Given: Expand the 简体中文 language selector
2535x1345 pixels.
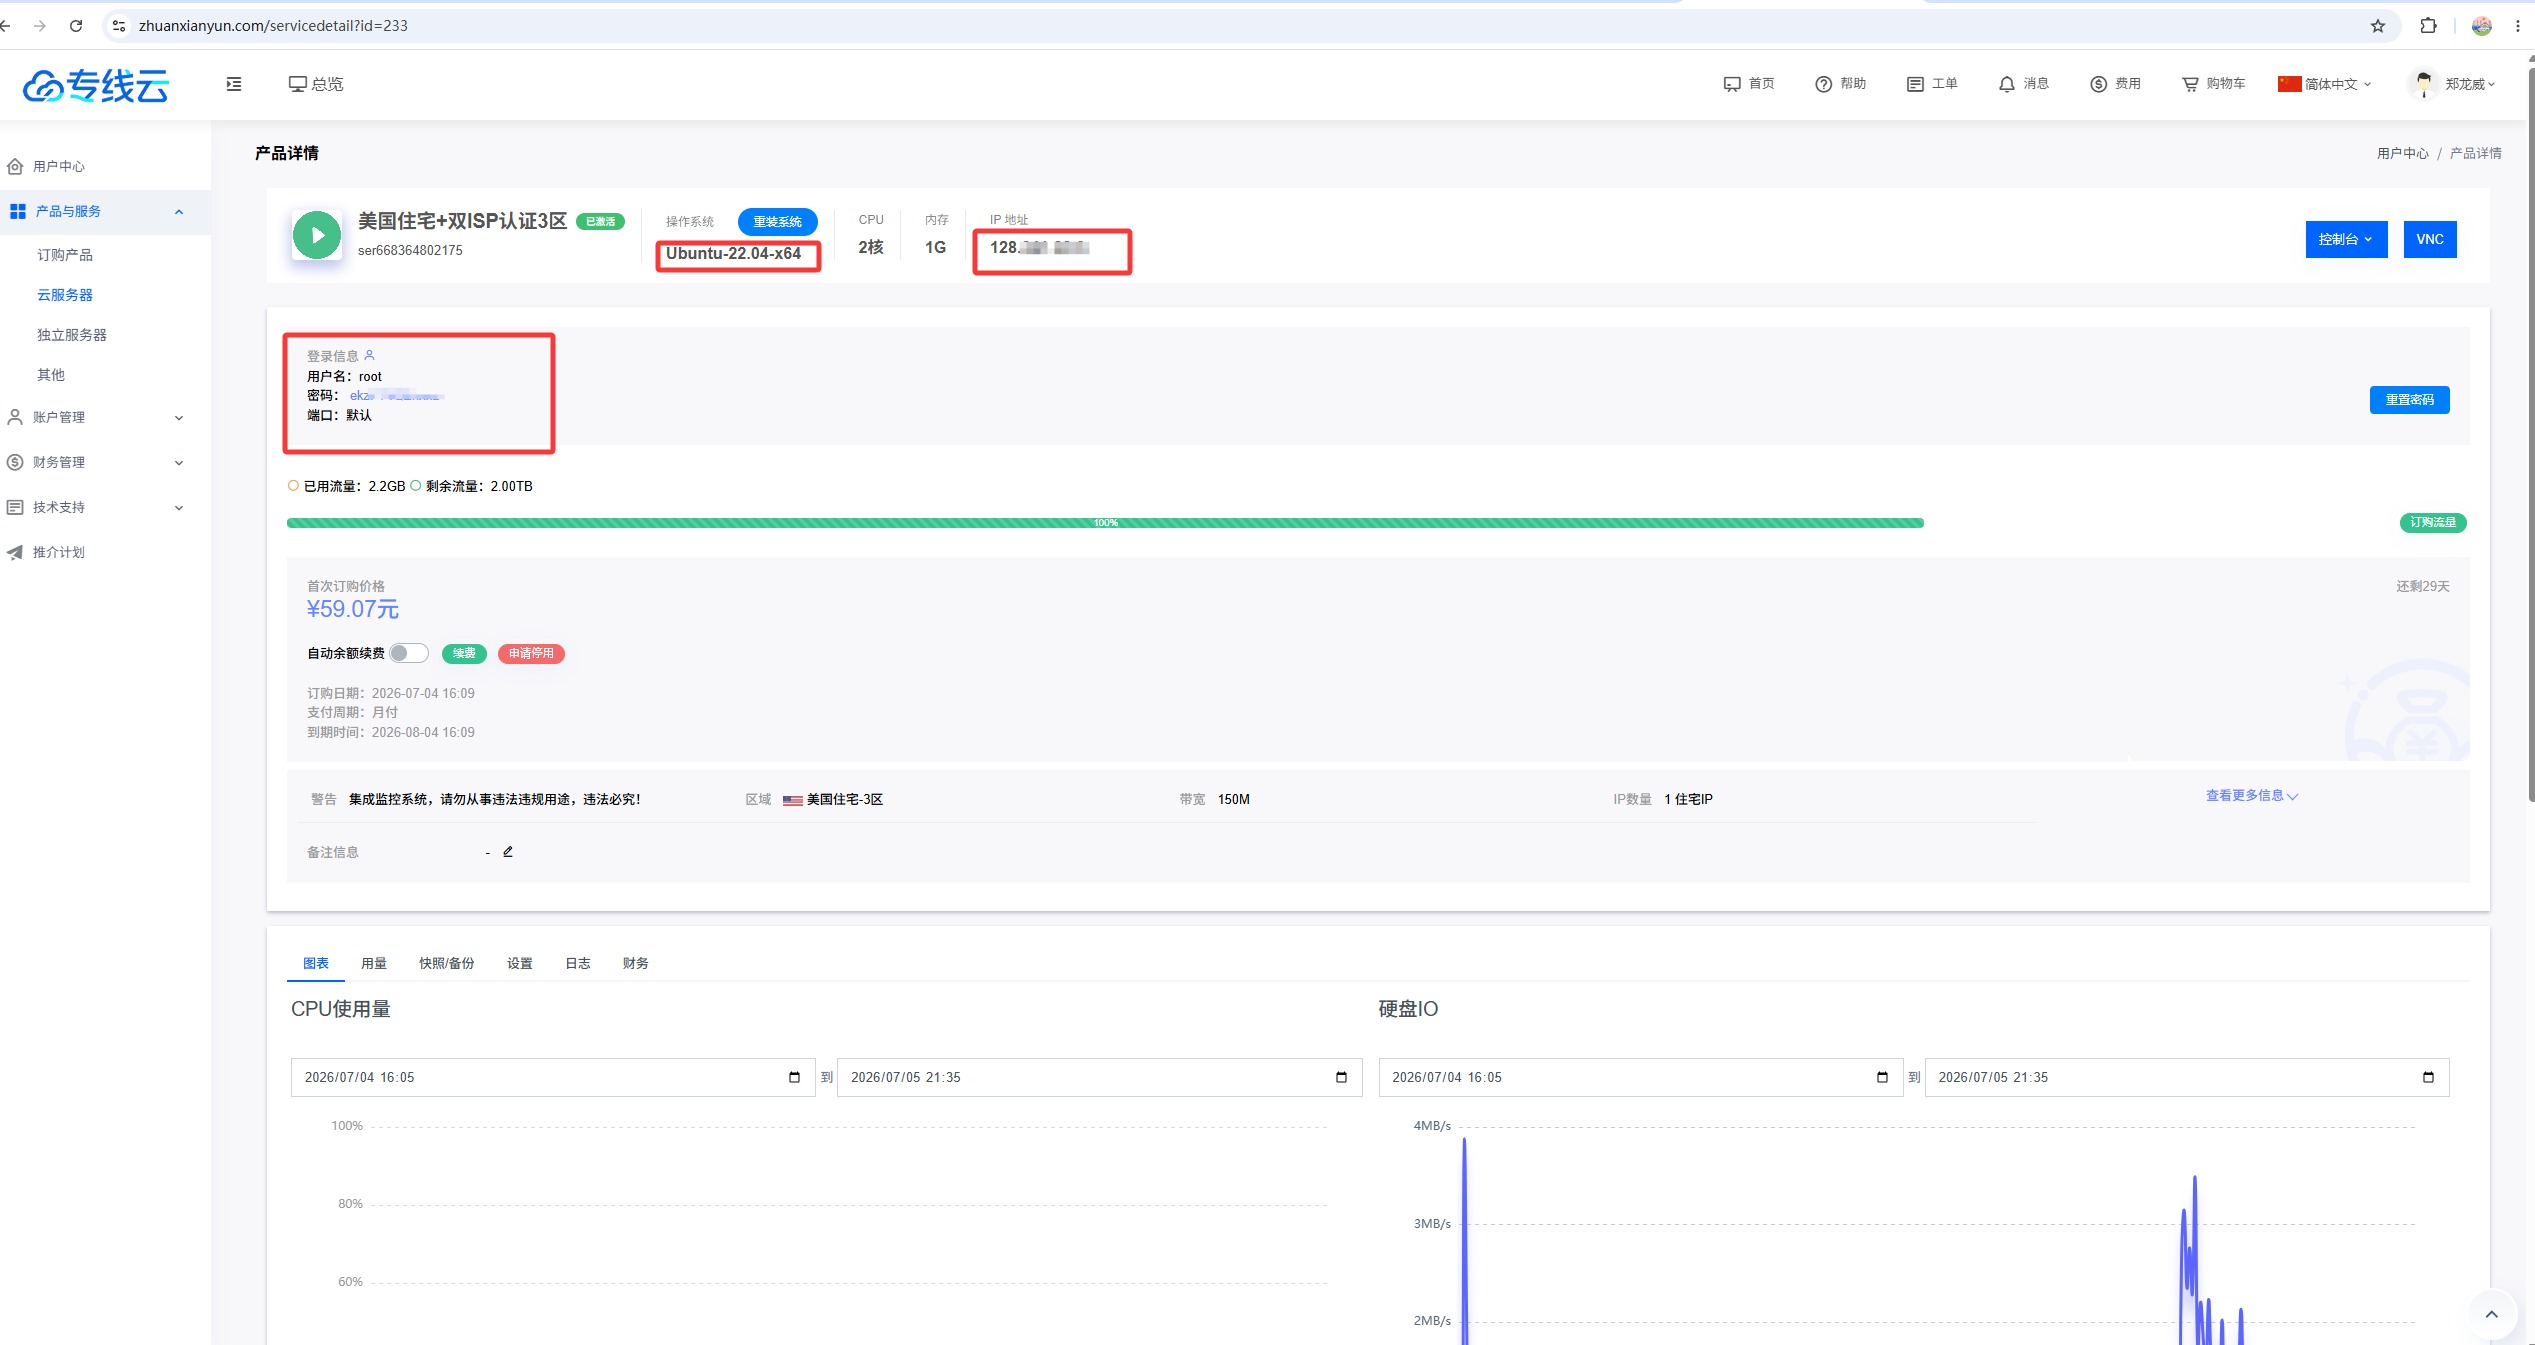Looking at the screenshot, I should pyautogui.click(x=2325, y=84).
